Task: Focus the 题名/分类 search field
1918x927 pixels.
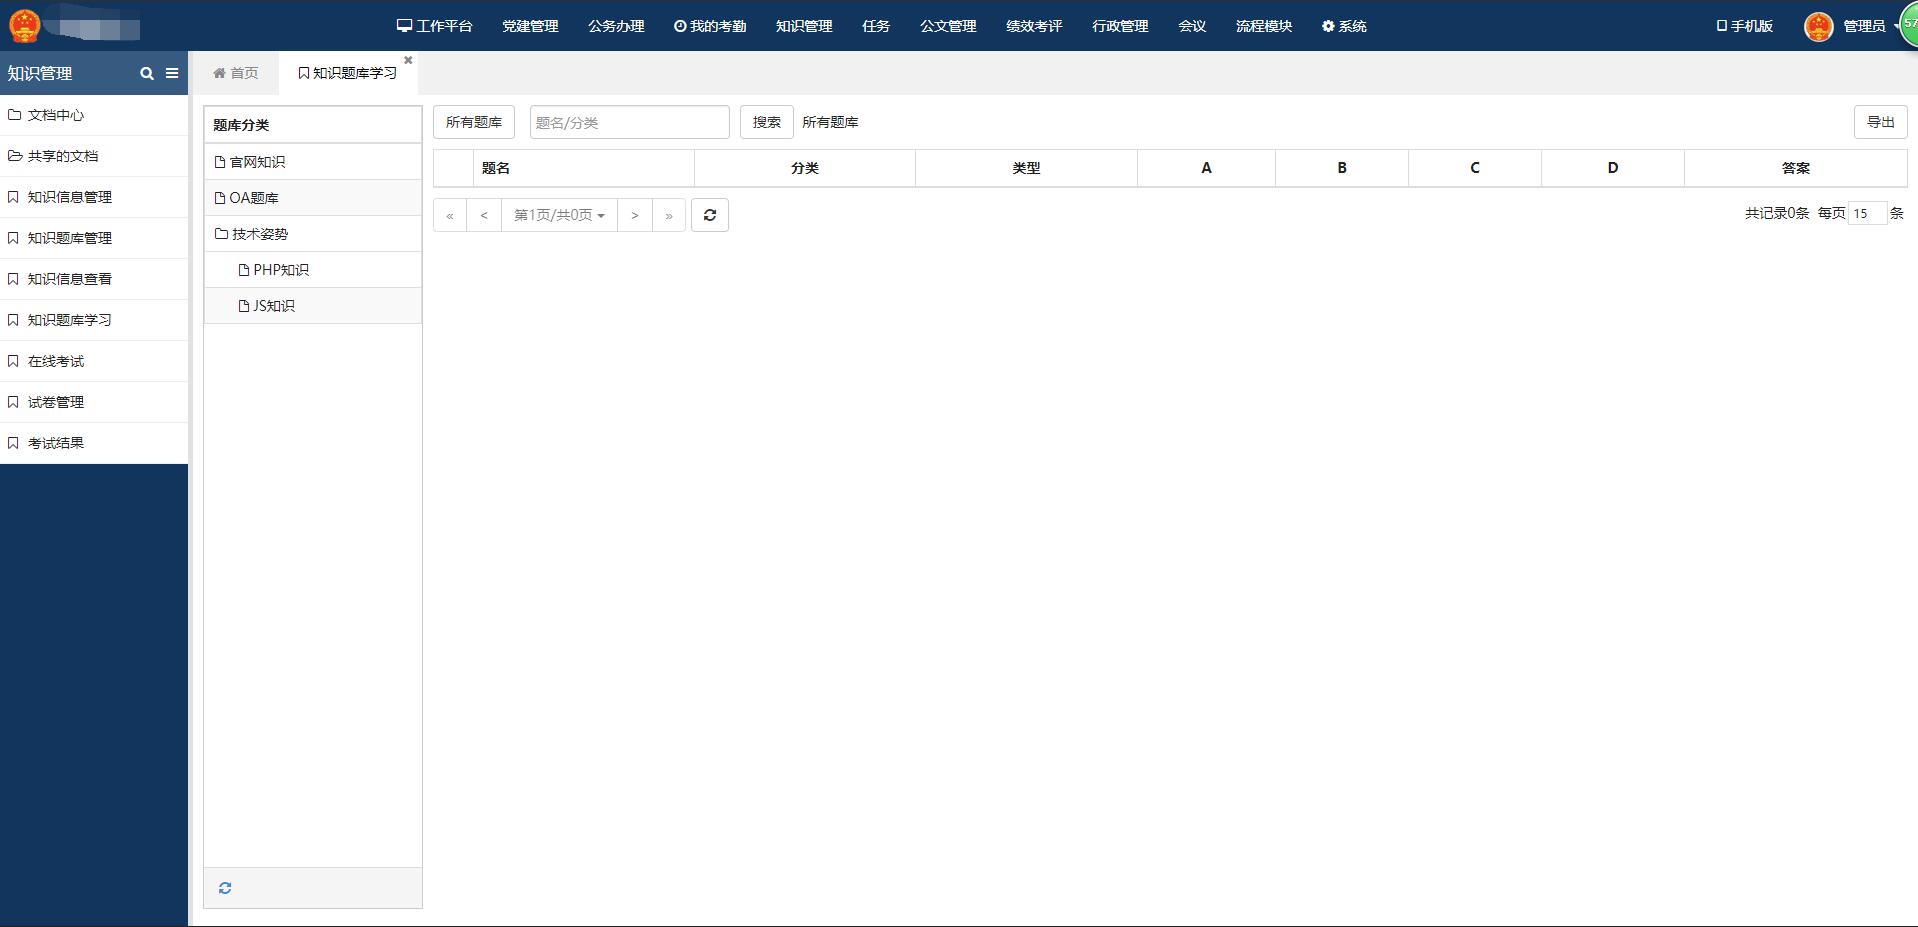Action: pyautogui.click(x=629, y=122)
